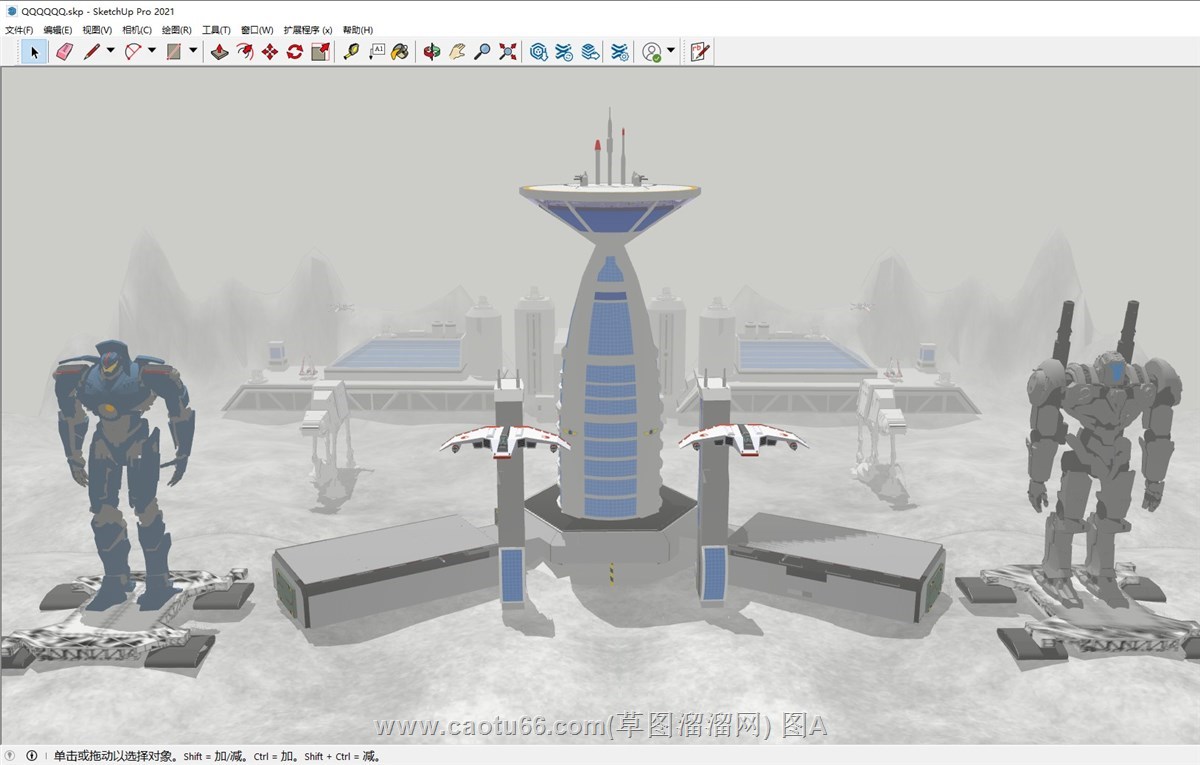
Task: Pick the pink Eraser tool
Action: [64, 52]
